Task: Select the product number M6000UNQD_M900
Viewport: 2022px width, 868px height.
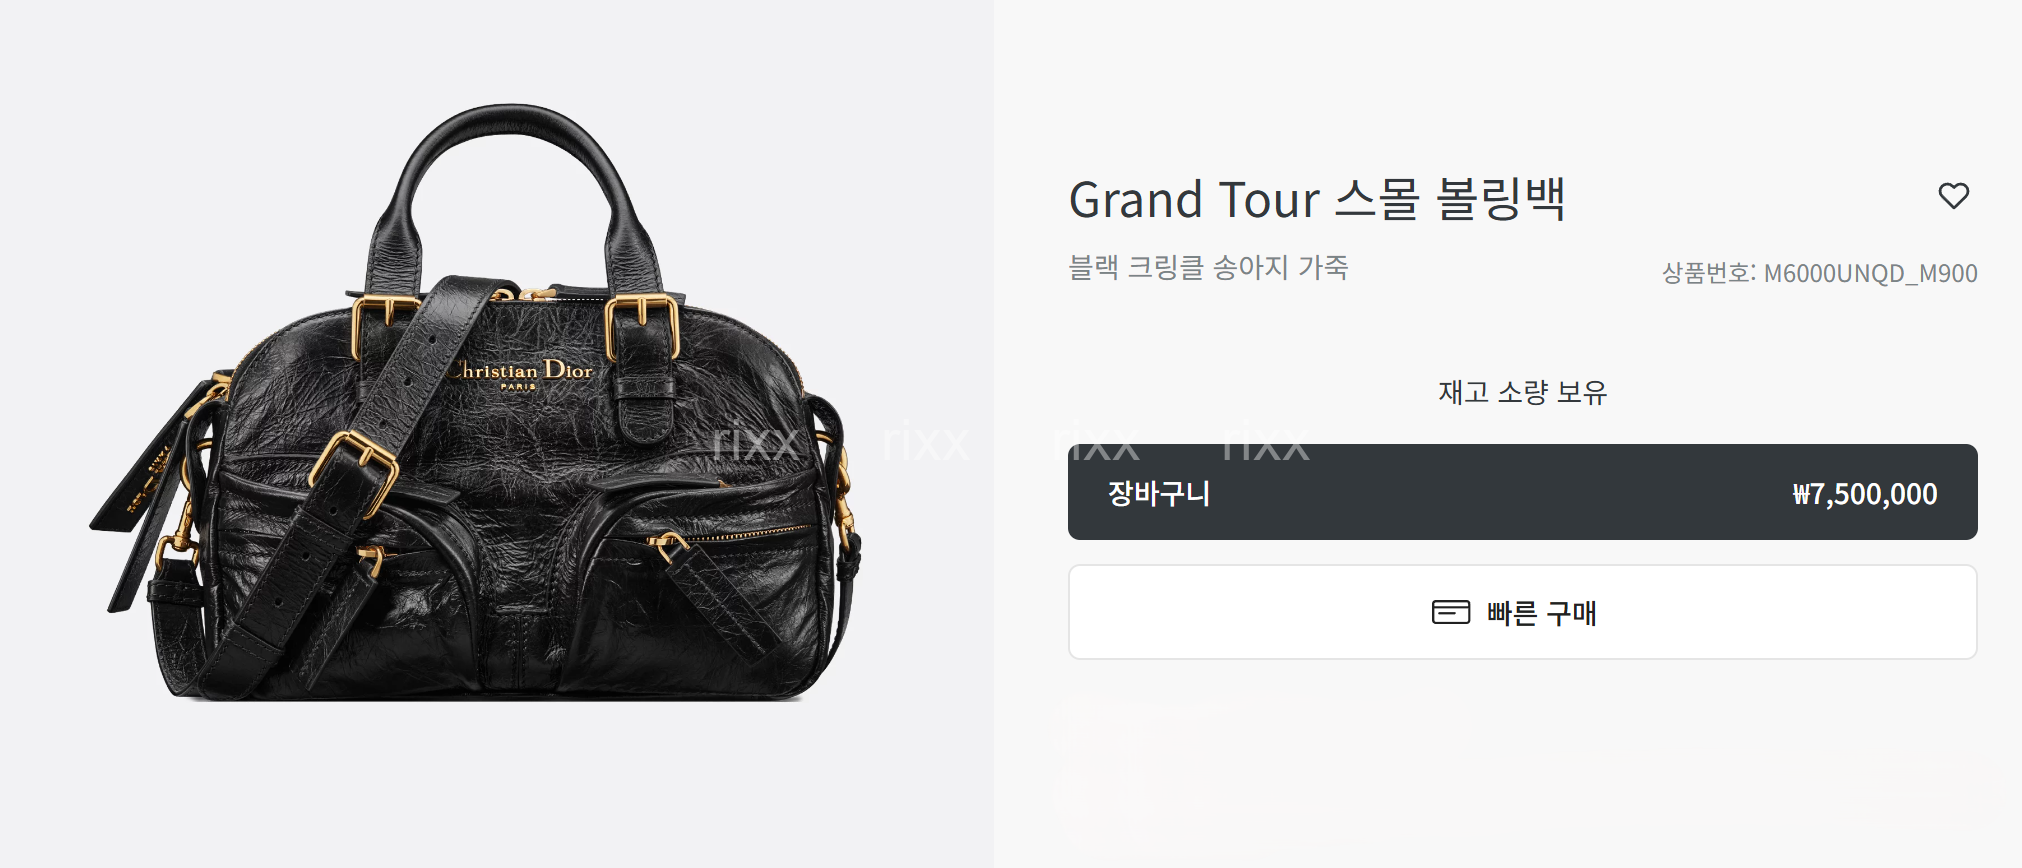Action: (x=1870, y=273)
